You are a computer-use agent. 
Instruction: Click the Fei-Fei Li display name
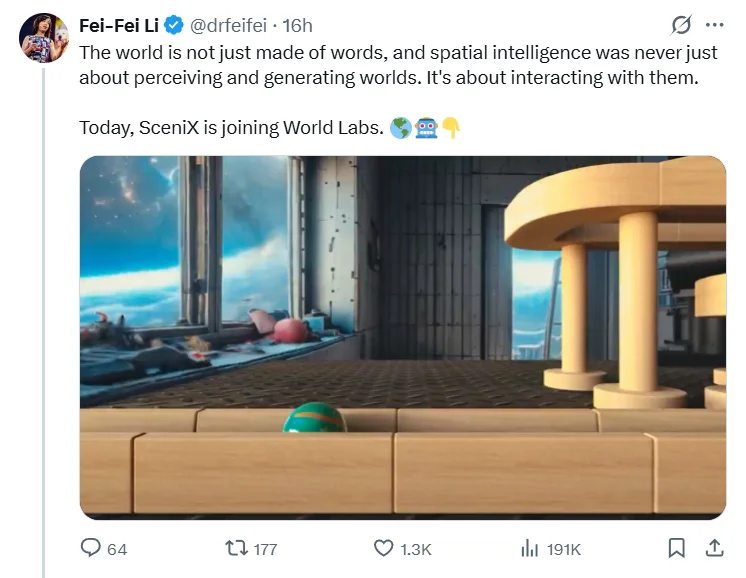pos(119,26)
